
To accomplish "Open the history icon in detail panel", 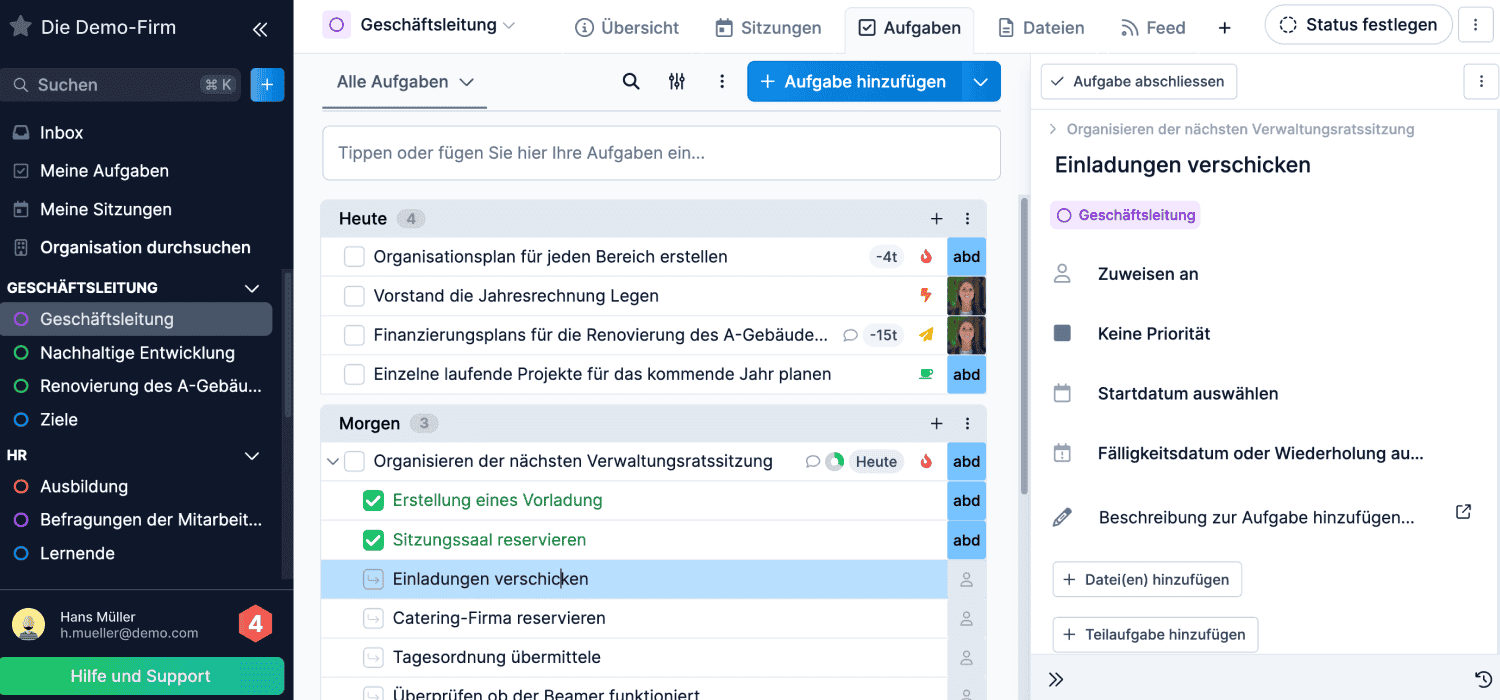I will [x=1483, y=679].
